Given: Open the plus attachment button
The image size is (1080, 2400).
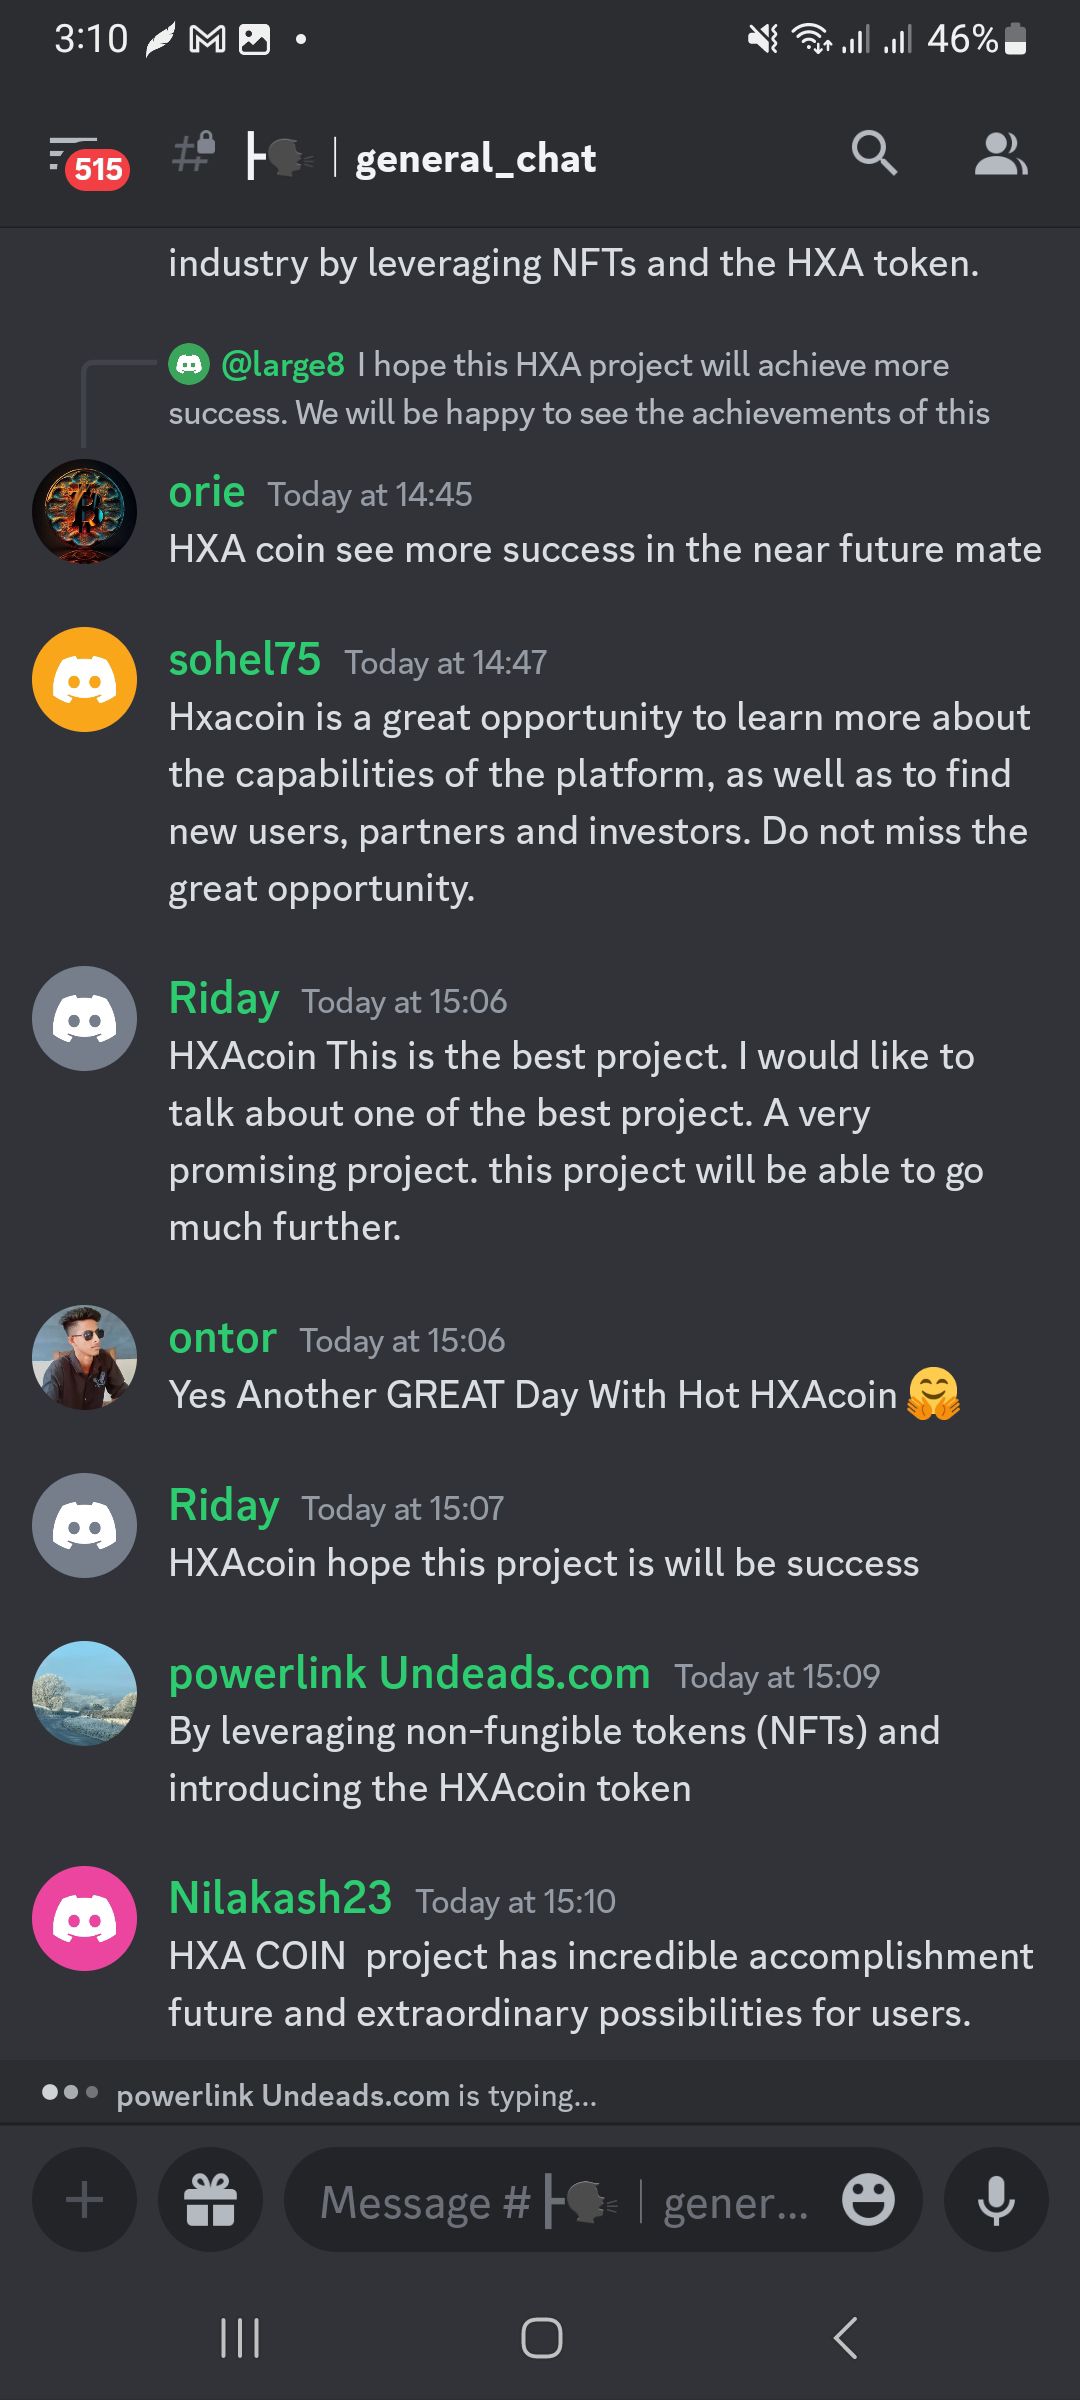Looking at the screenshot, I should [x=85, y=2199].
